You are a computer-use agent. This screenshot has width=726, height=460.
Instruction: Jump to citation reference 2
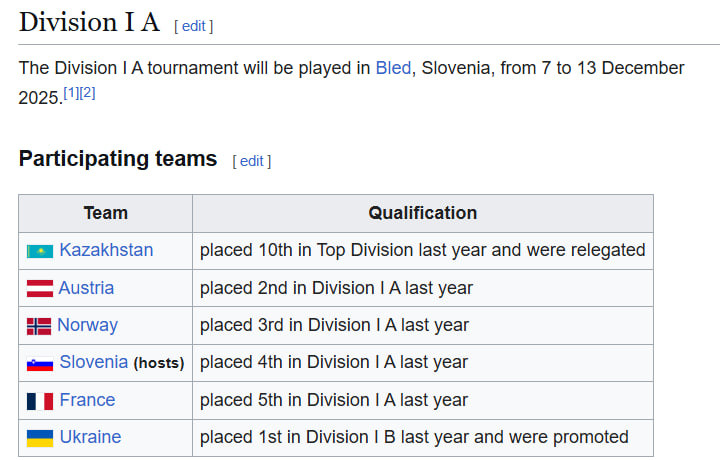(x=87, y=93)
